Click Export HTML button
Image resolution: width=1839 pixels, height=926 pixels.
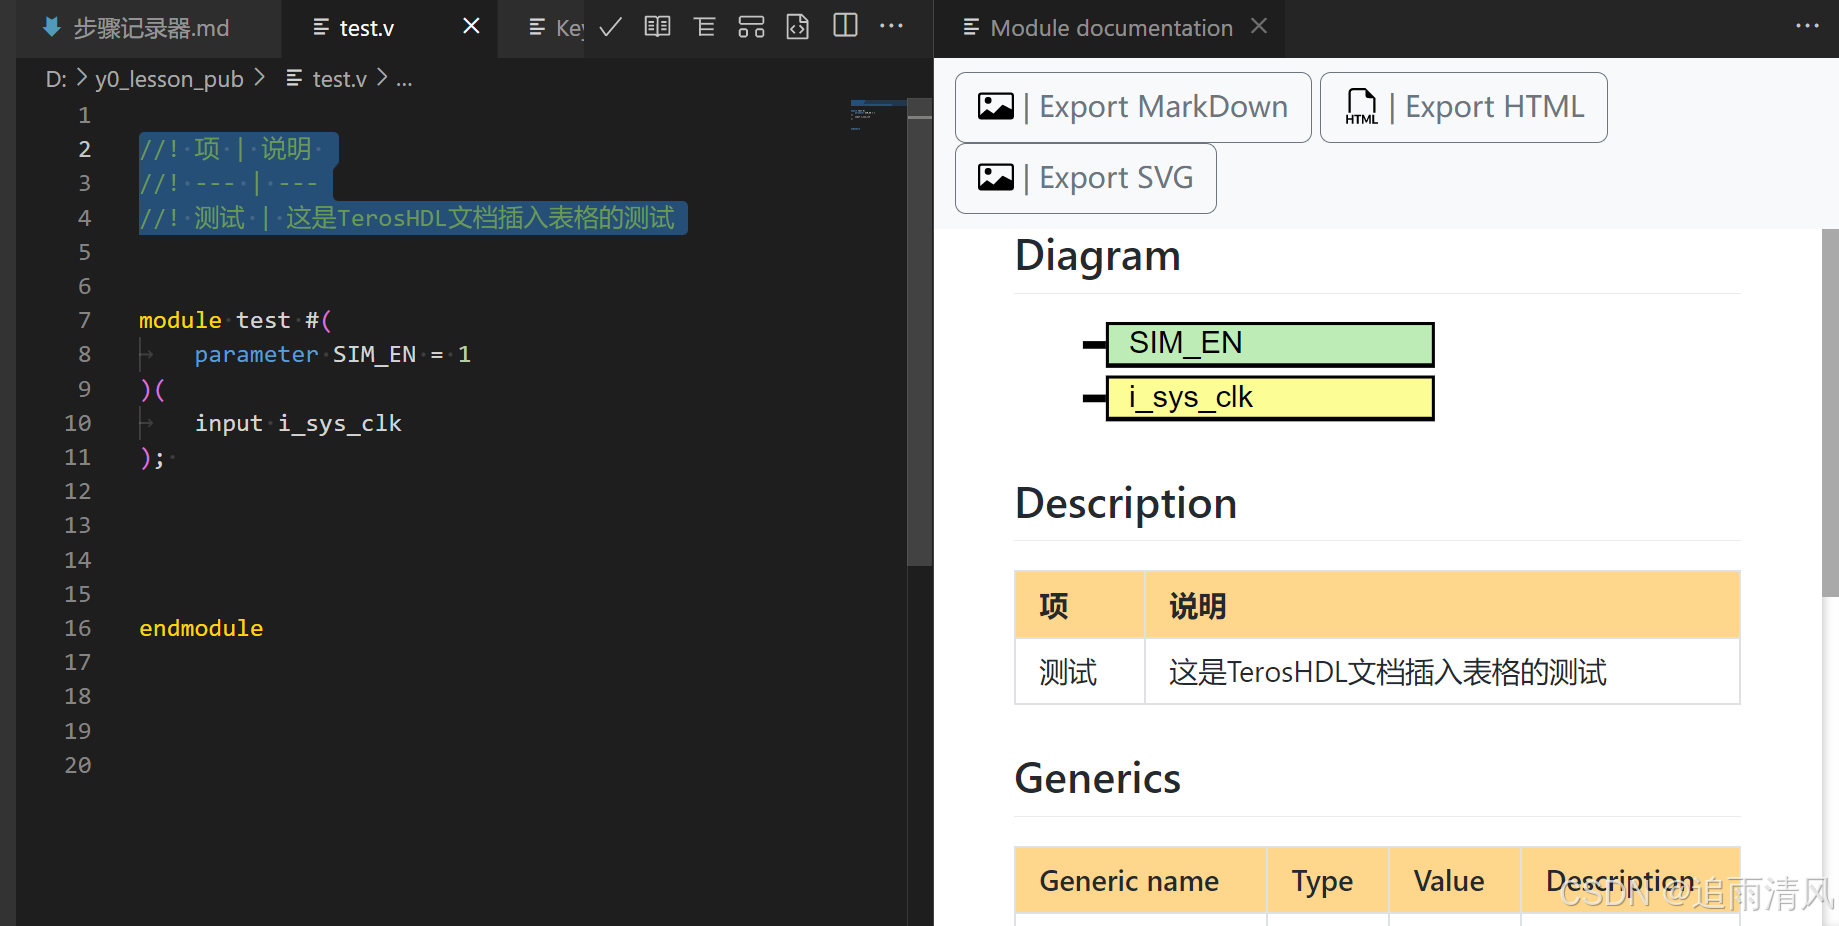pos(1463,107)
